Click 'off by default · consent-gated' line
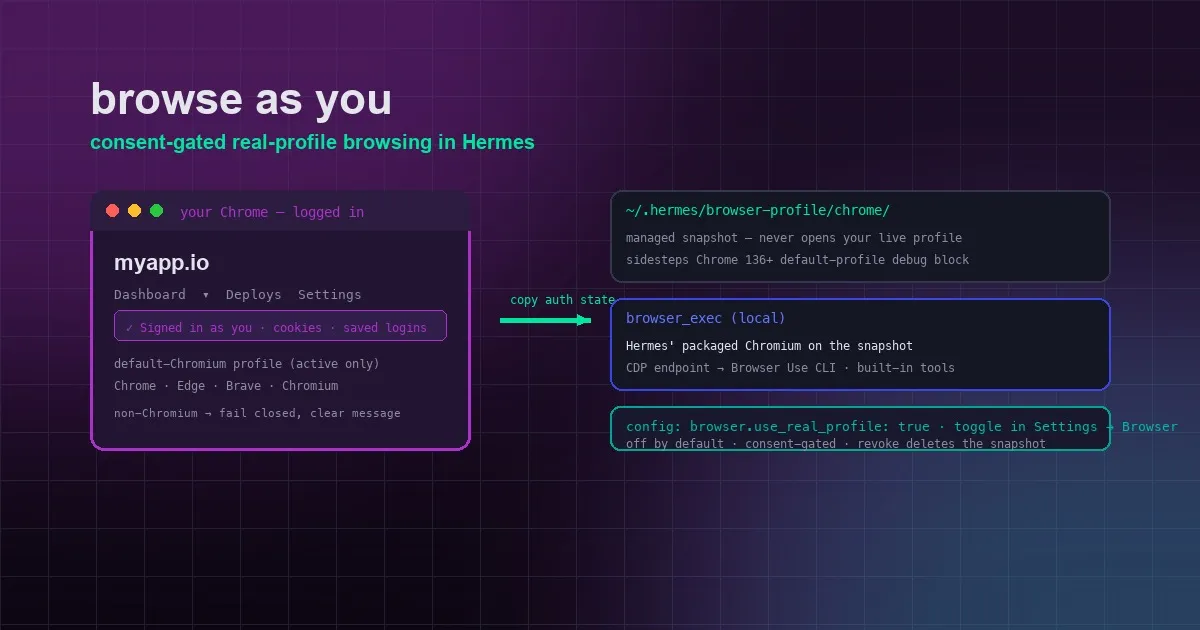1200x630 pixels. 836,443
